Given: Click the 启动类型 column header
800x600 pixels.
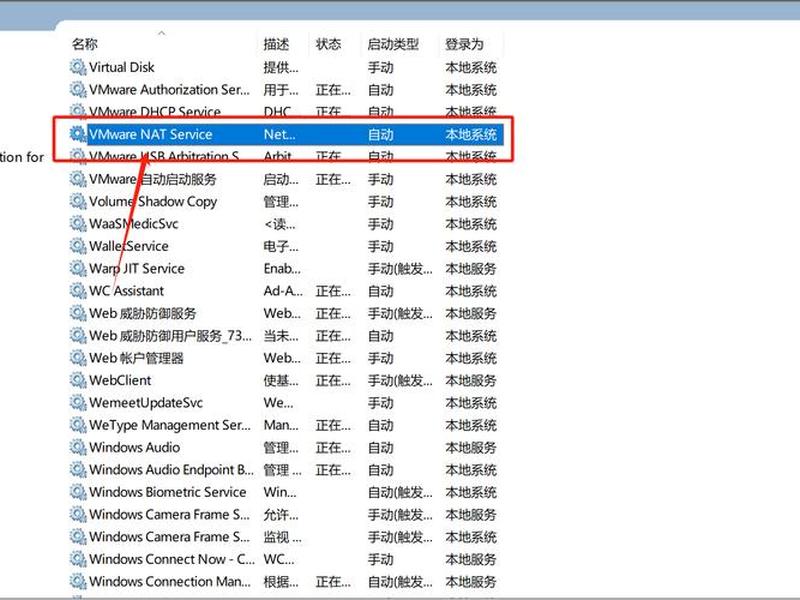Looking at the screenshot, I should [x=393, y=44].
